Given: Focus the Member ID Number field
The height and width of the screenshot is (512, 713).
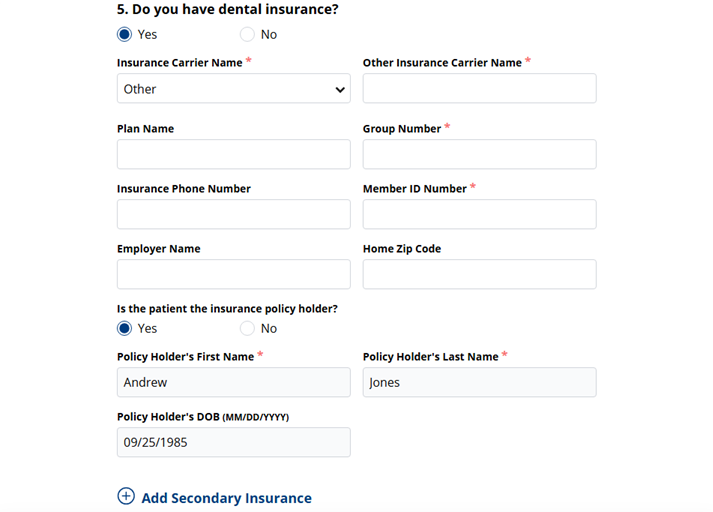Looking at the screenshot, I should pos(479,215).
